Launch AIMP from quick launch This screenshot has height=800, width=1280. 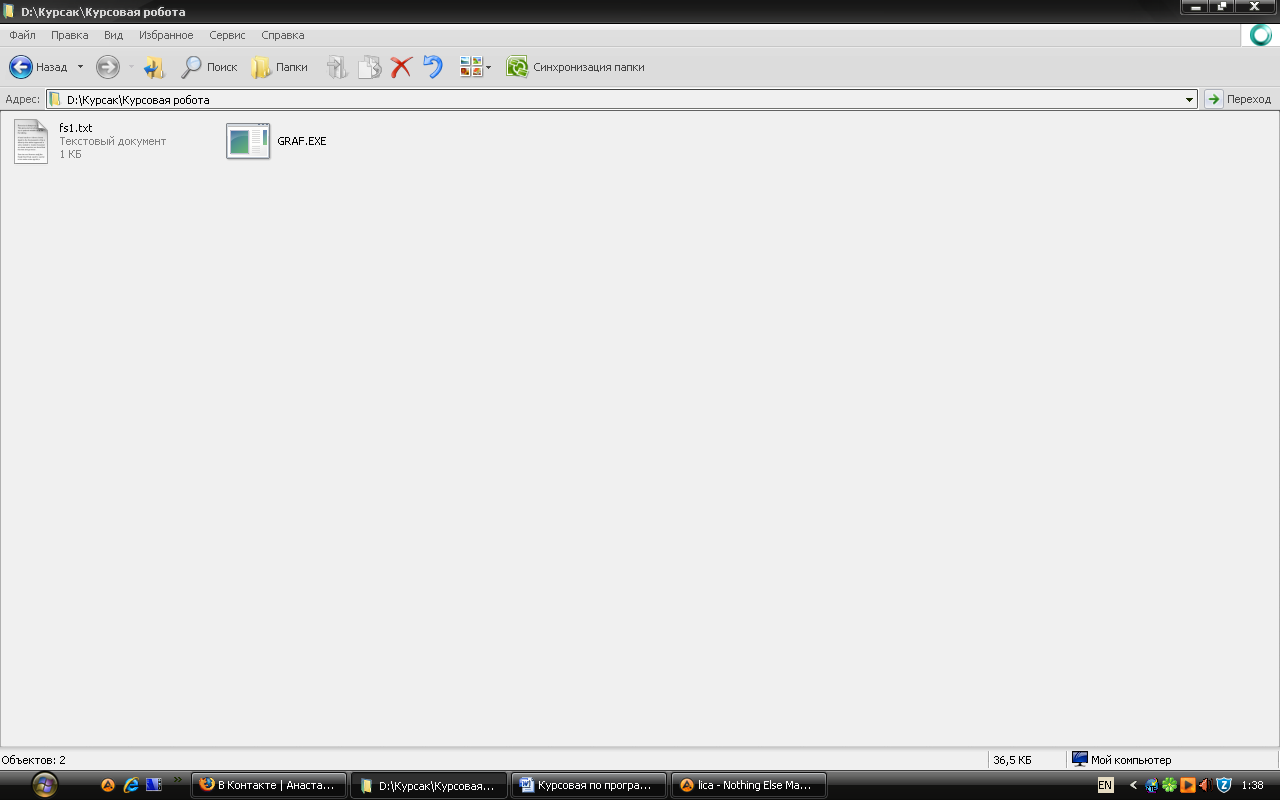pos(108,785)
